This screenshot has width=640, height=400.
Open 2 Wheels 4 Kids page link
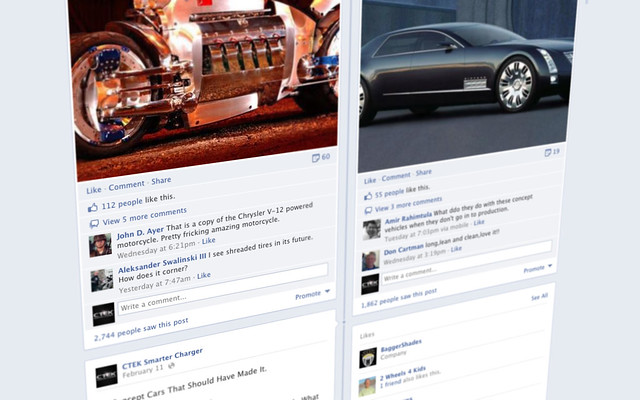[x=403, y=374]
